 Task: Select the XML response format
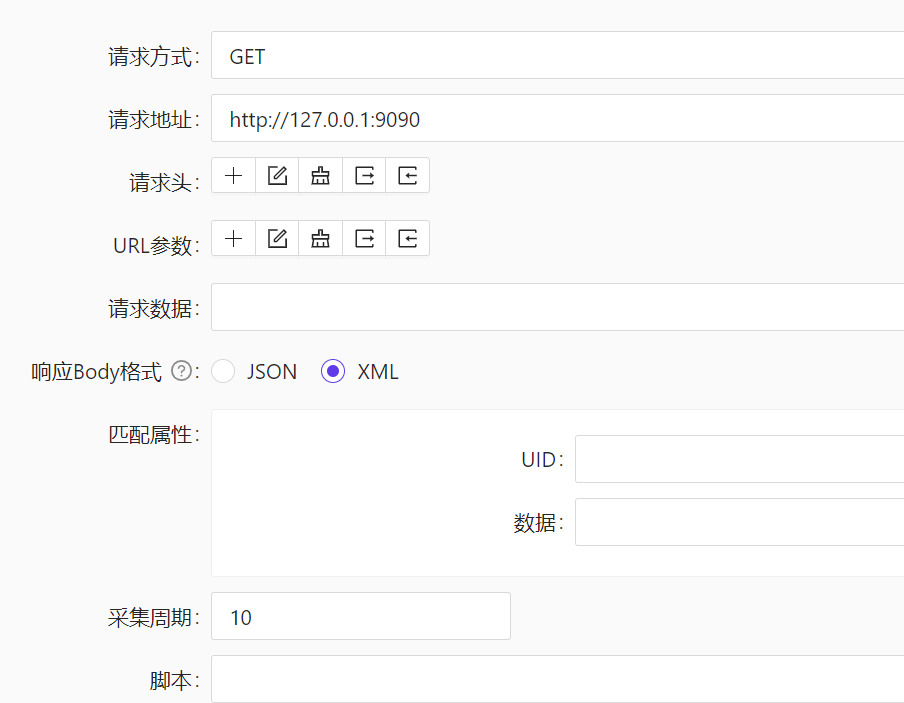coord(331,371)
